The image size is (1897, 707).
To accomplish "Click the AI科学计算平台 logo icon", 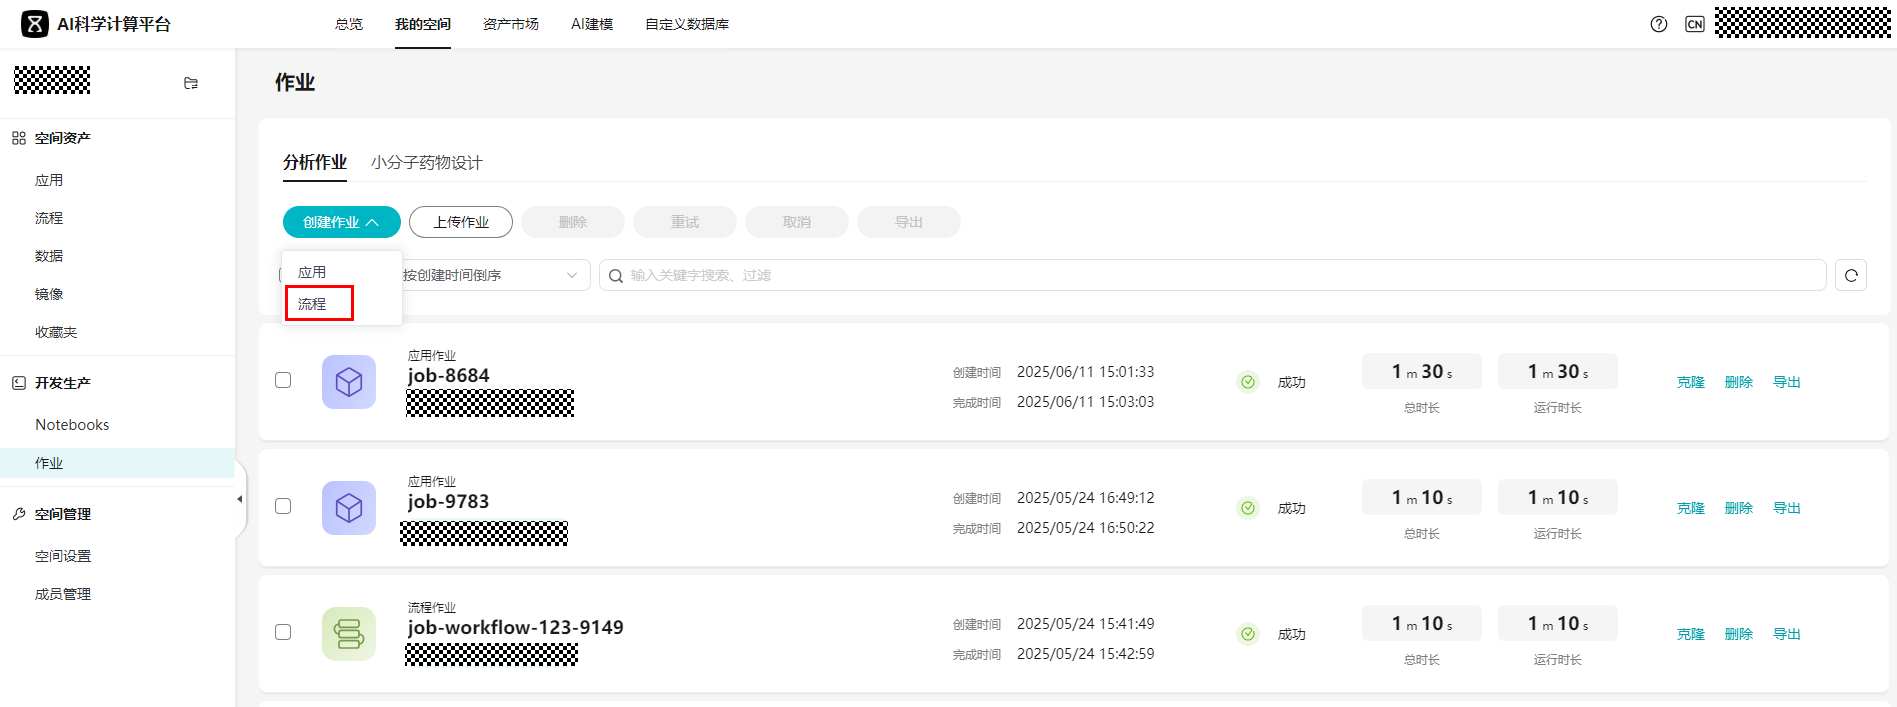I will tap(35, 24).
